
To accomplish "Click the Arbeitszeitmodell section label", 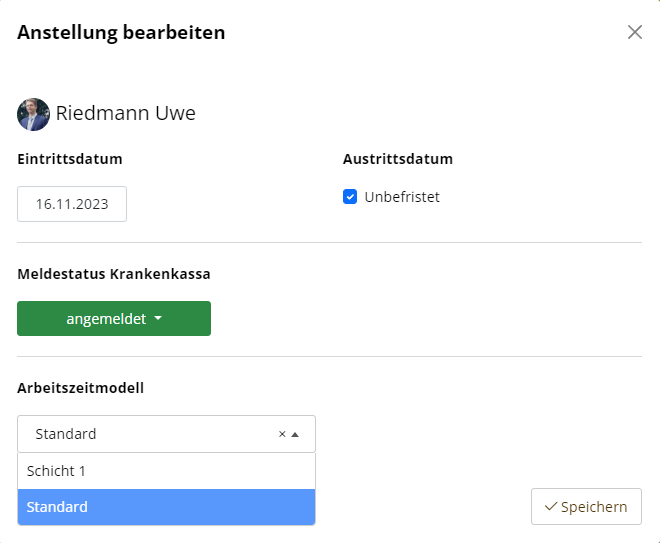I will (80, 388).
